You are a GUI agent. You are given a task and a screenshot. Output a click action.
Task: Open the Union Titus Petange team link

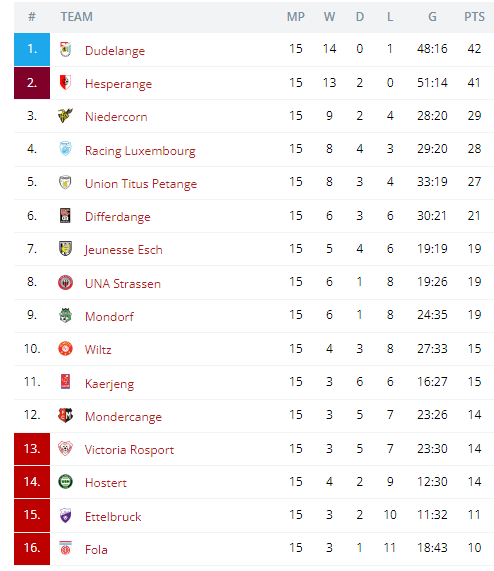[141, 184]
